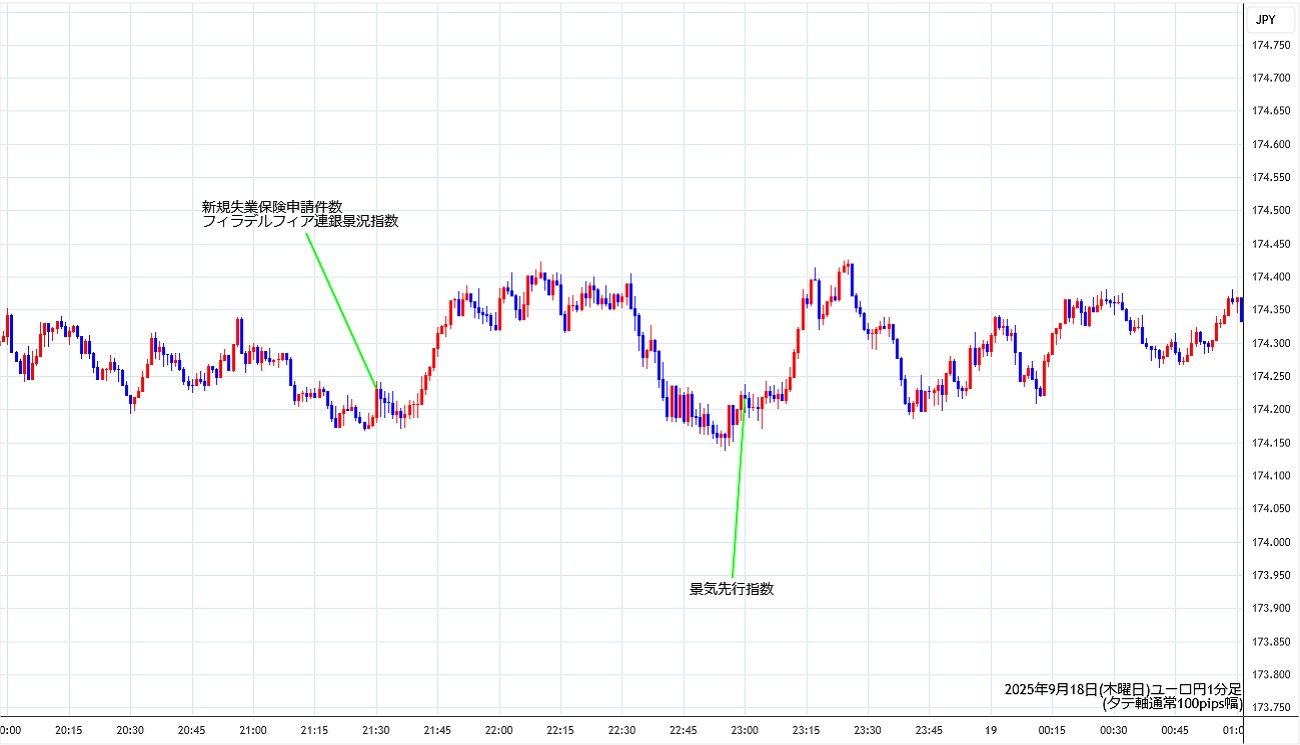Select the 174.450 price axis label

[x=1272, y=244]
